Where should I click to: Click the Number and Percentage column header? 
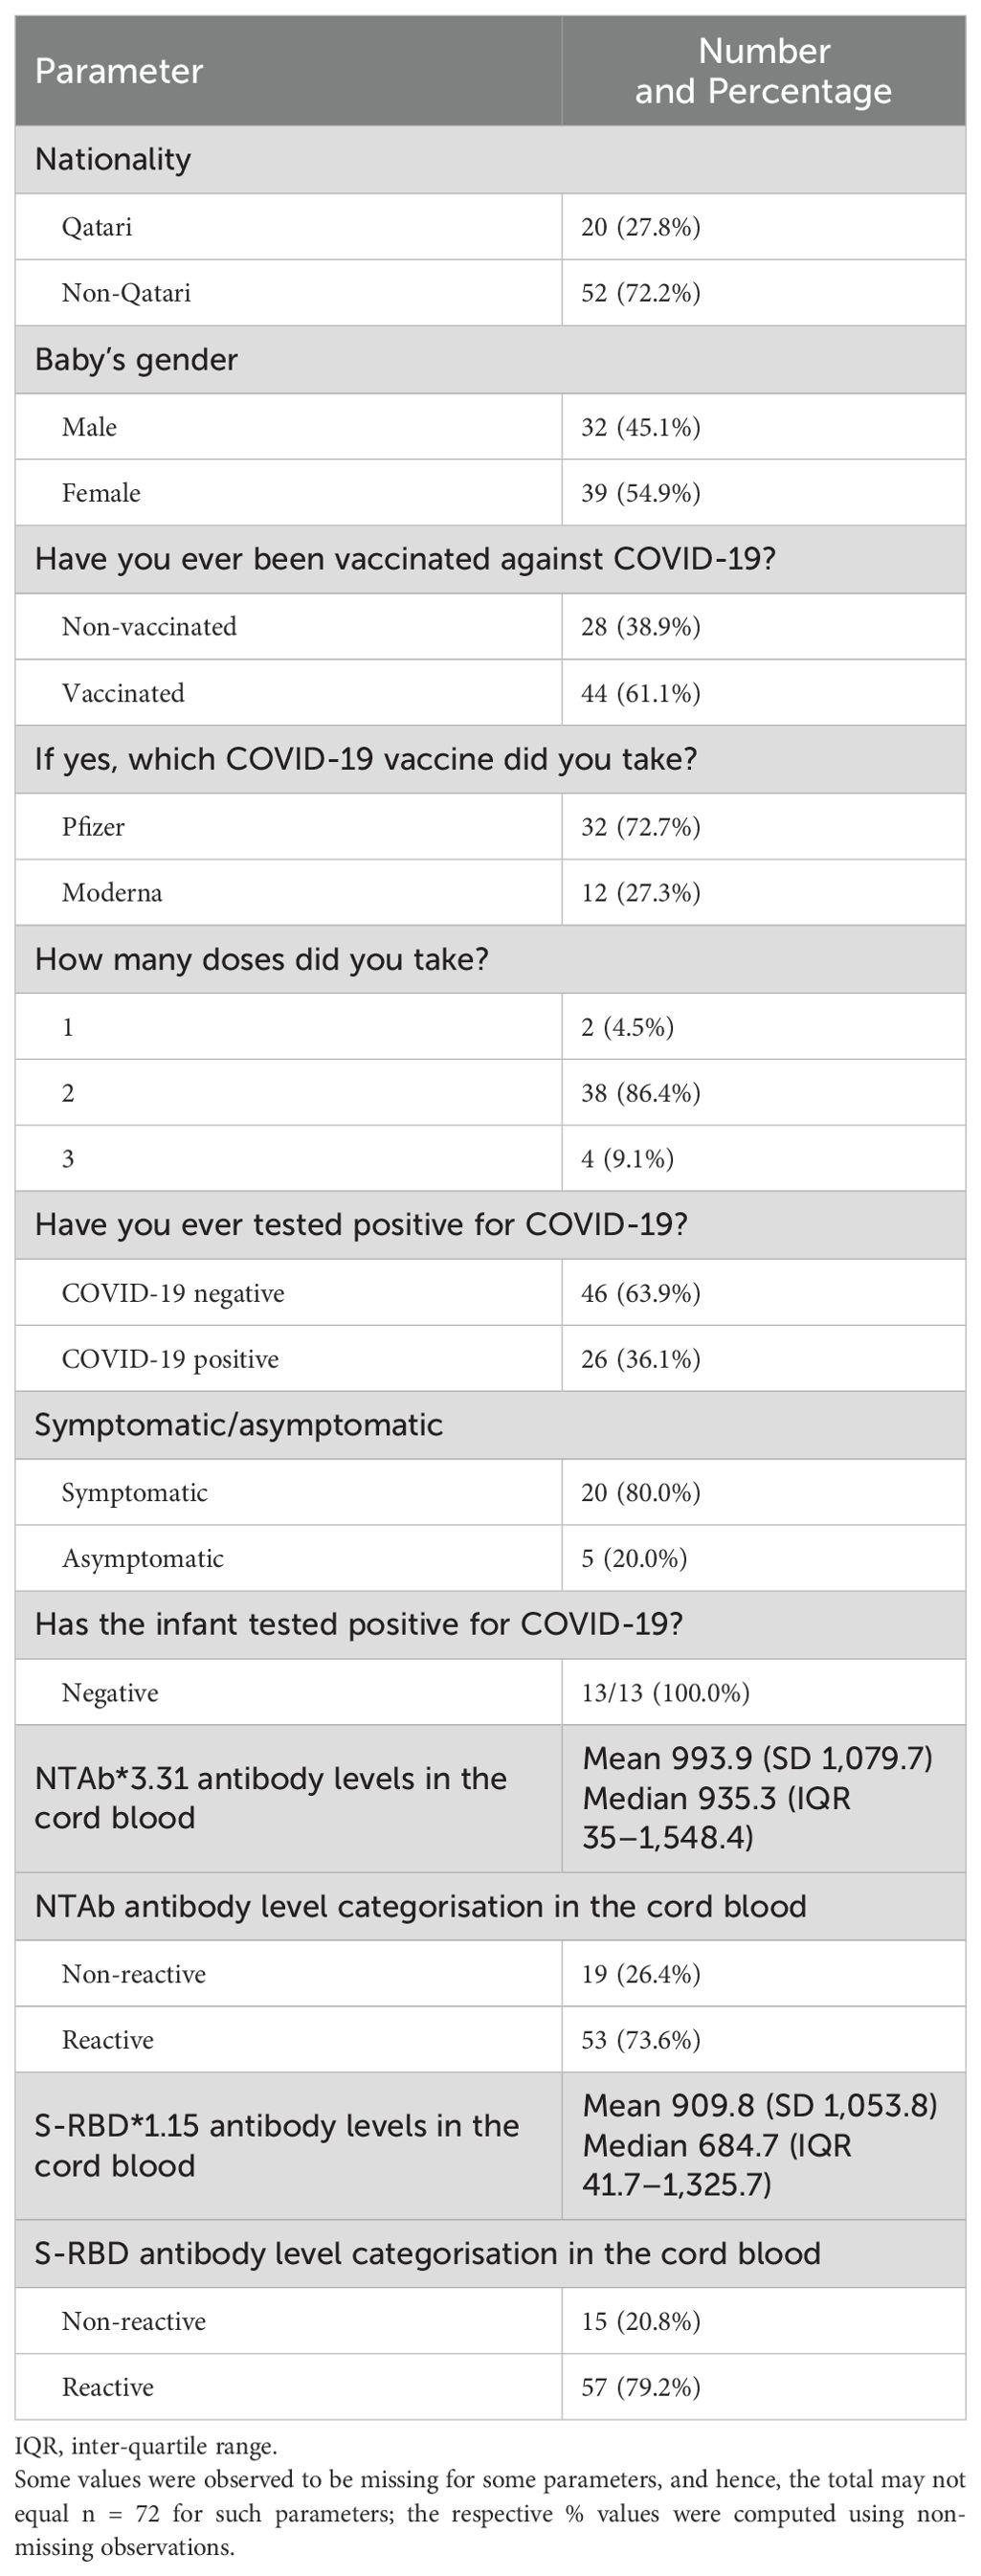(763, 71)
